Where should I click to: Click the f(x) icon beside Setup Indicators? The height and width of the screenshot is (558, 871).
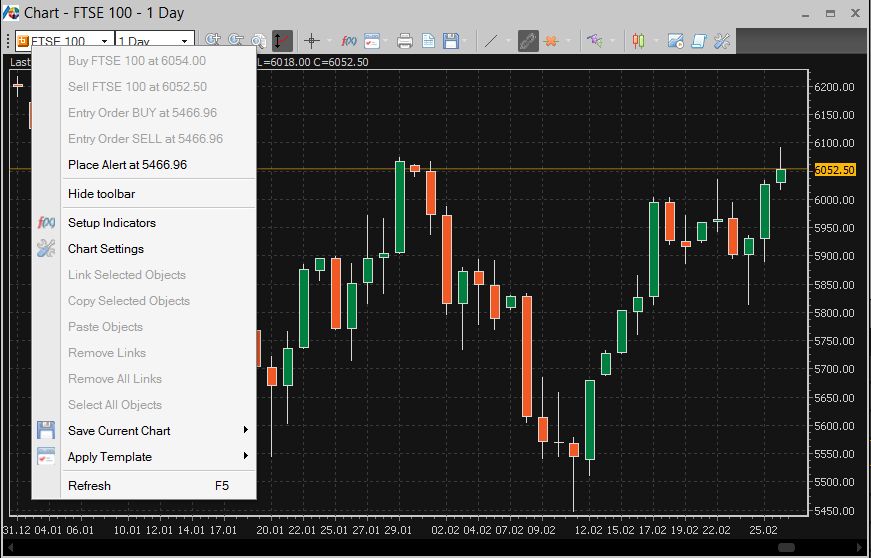point(46,223)
